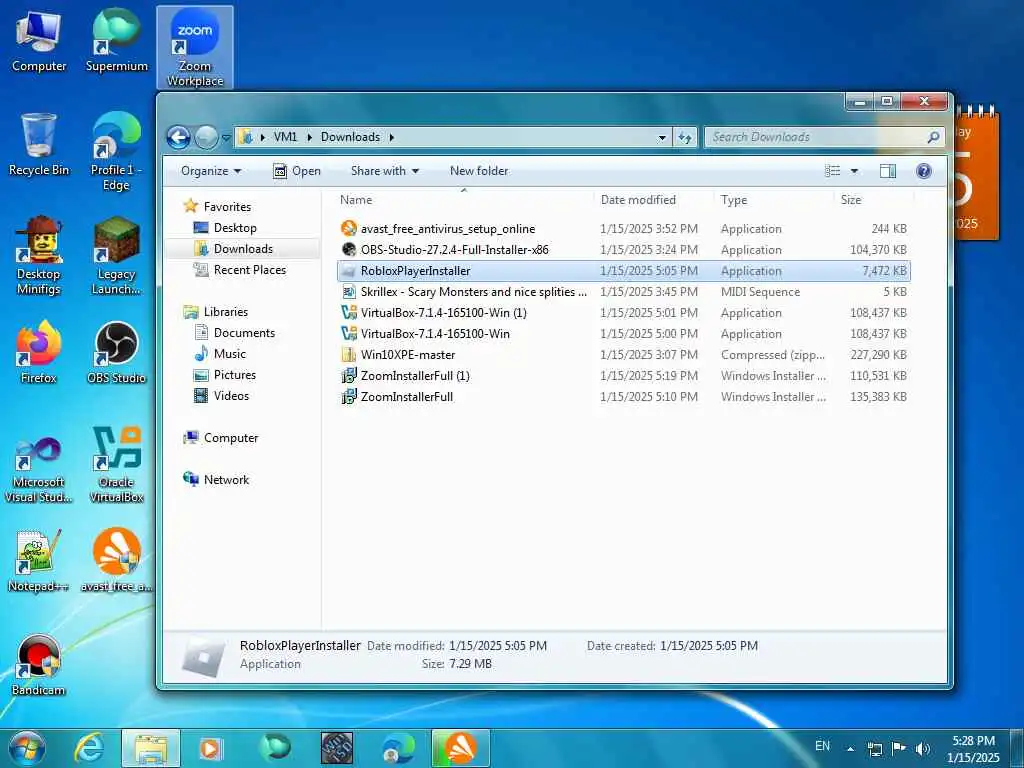The width and height of the screenshot is (1024, 768).
Task: Sort by the Size column header
Action: (874, 200)
